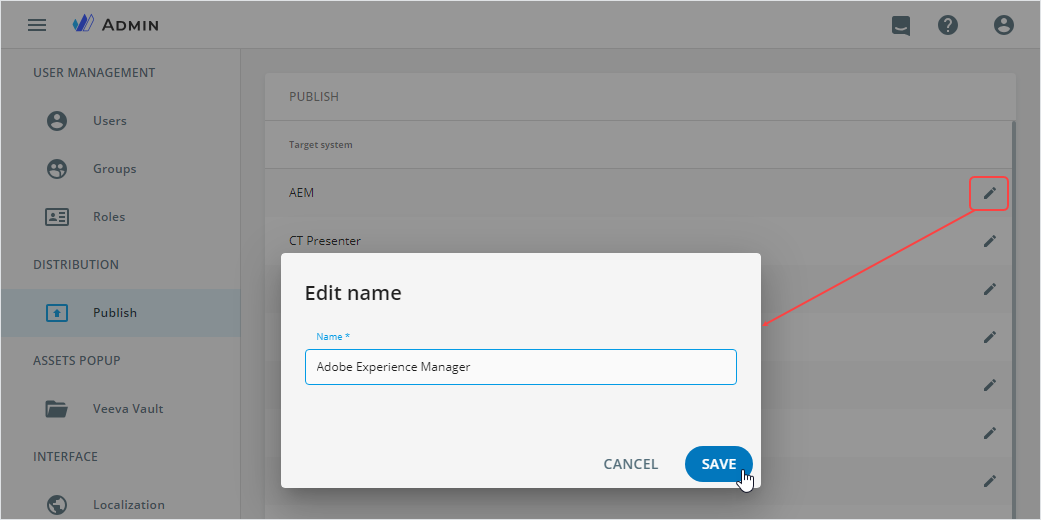Open the Groups section in sidebar
The width and height of the screenshot is (1041, 520).
114,169
